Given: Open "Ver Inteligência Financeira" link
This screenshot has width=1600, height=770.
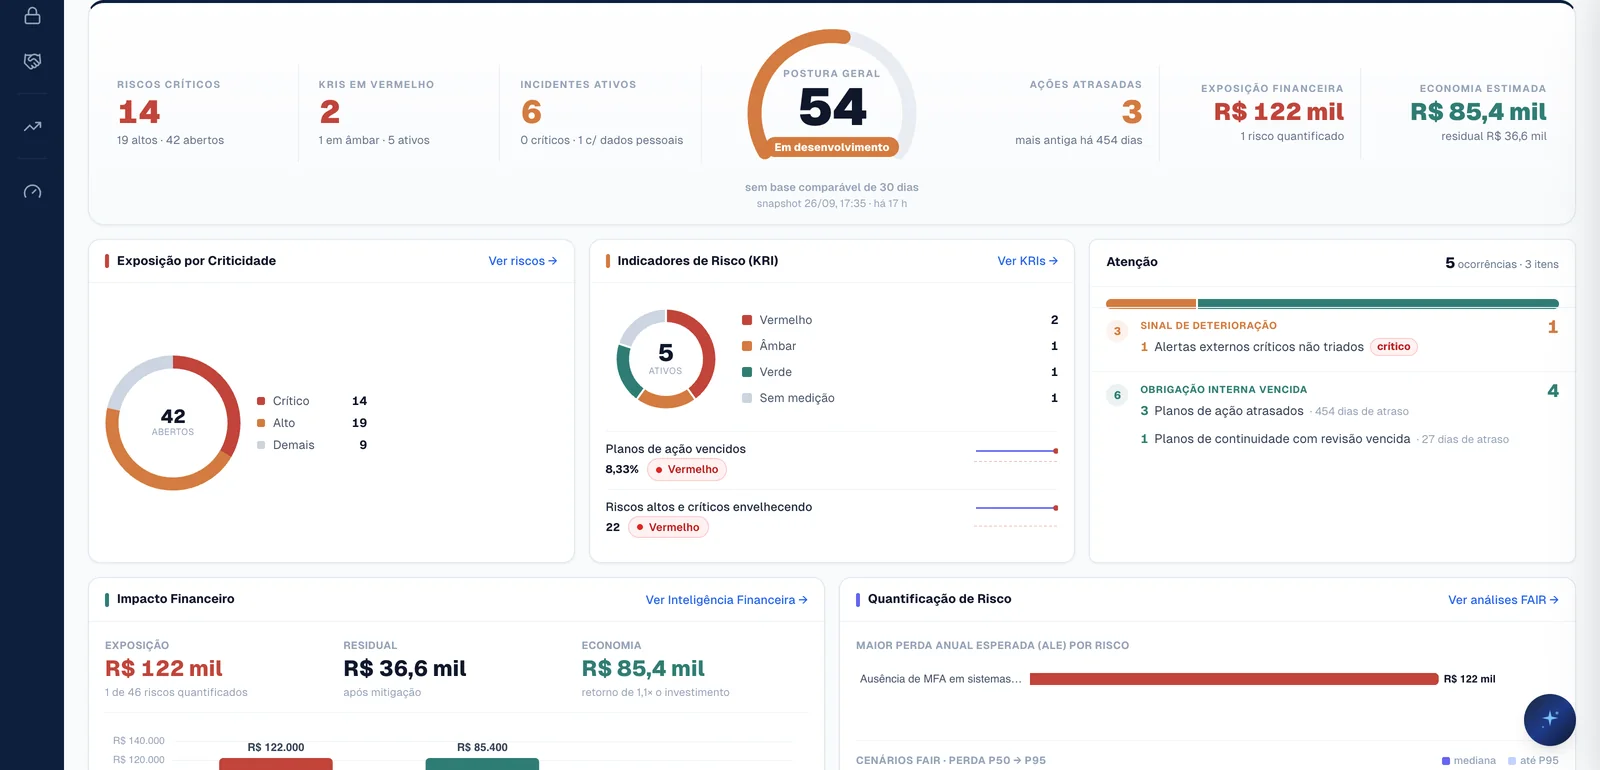Looking at the screenshot, I should [x=726, y=600].
